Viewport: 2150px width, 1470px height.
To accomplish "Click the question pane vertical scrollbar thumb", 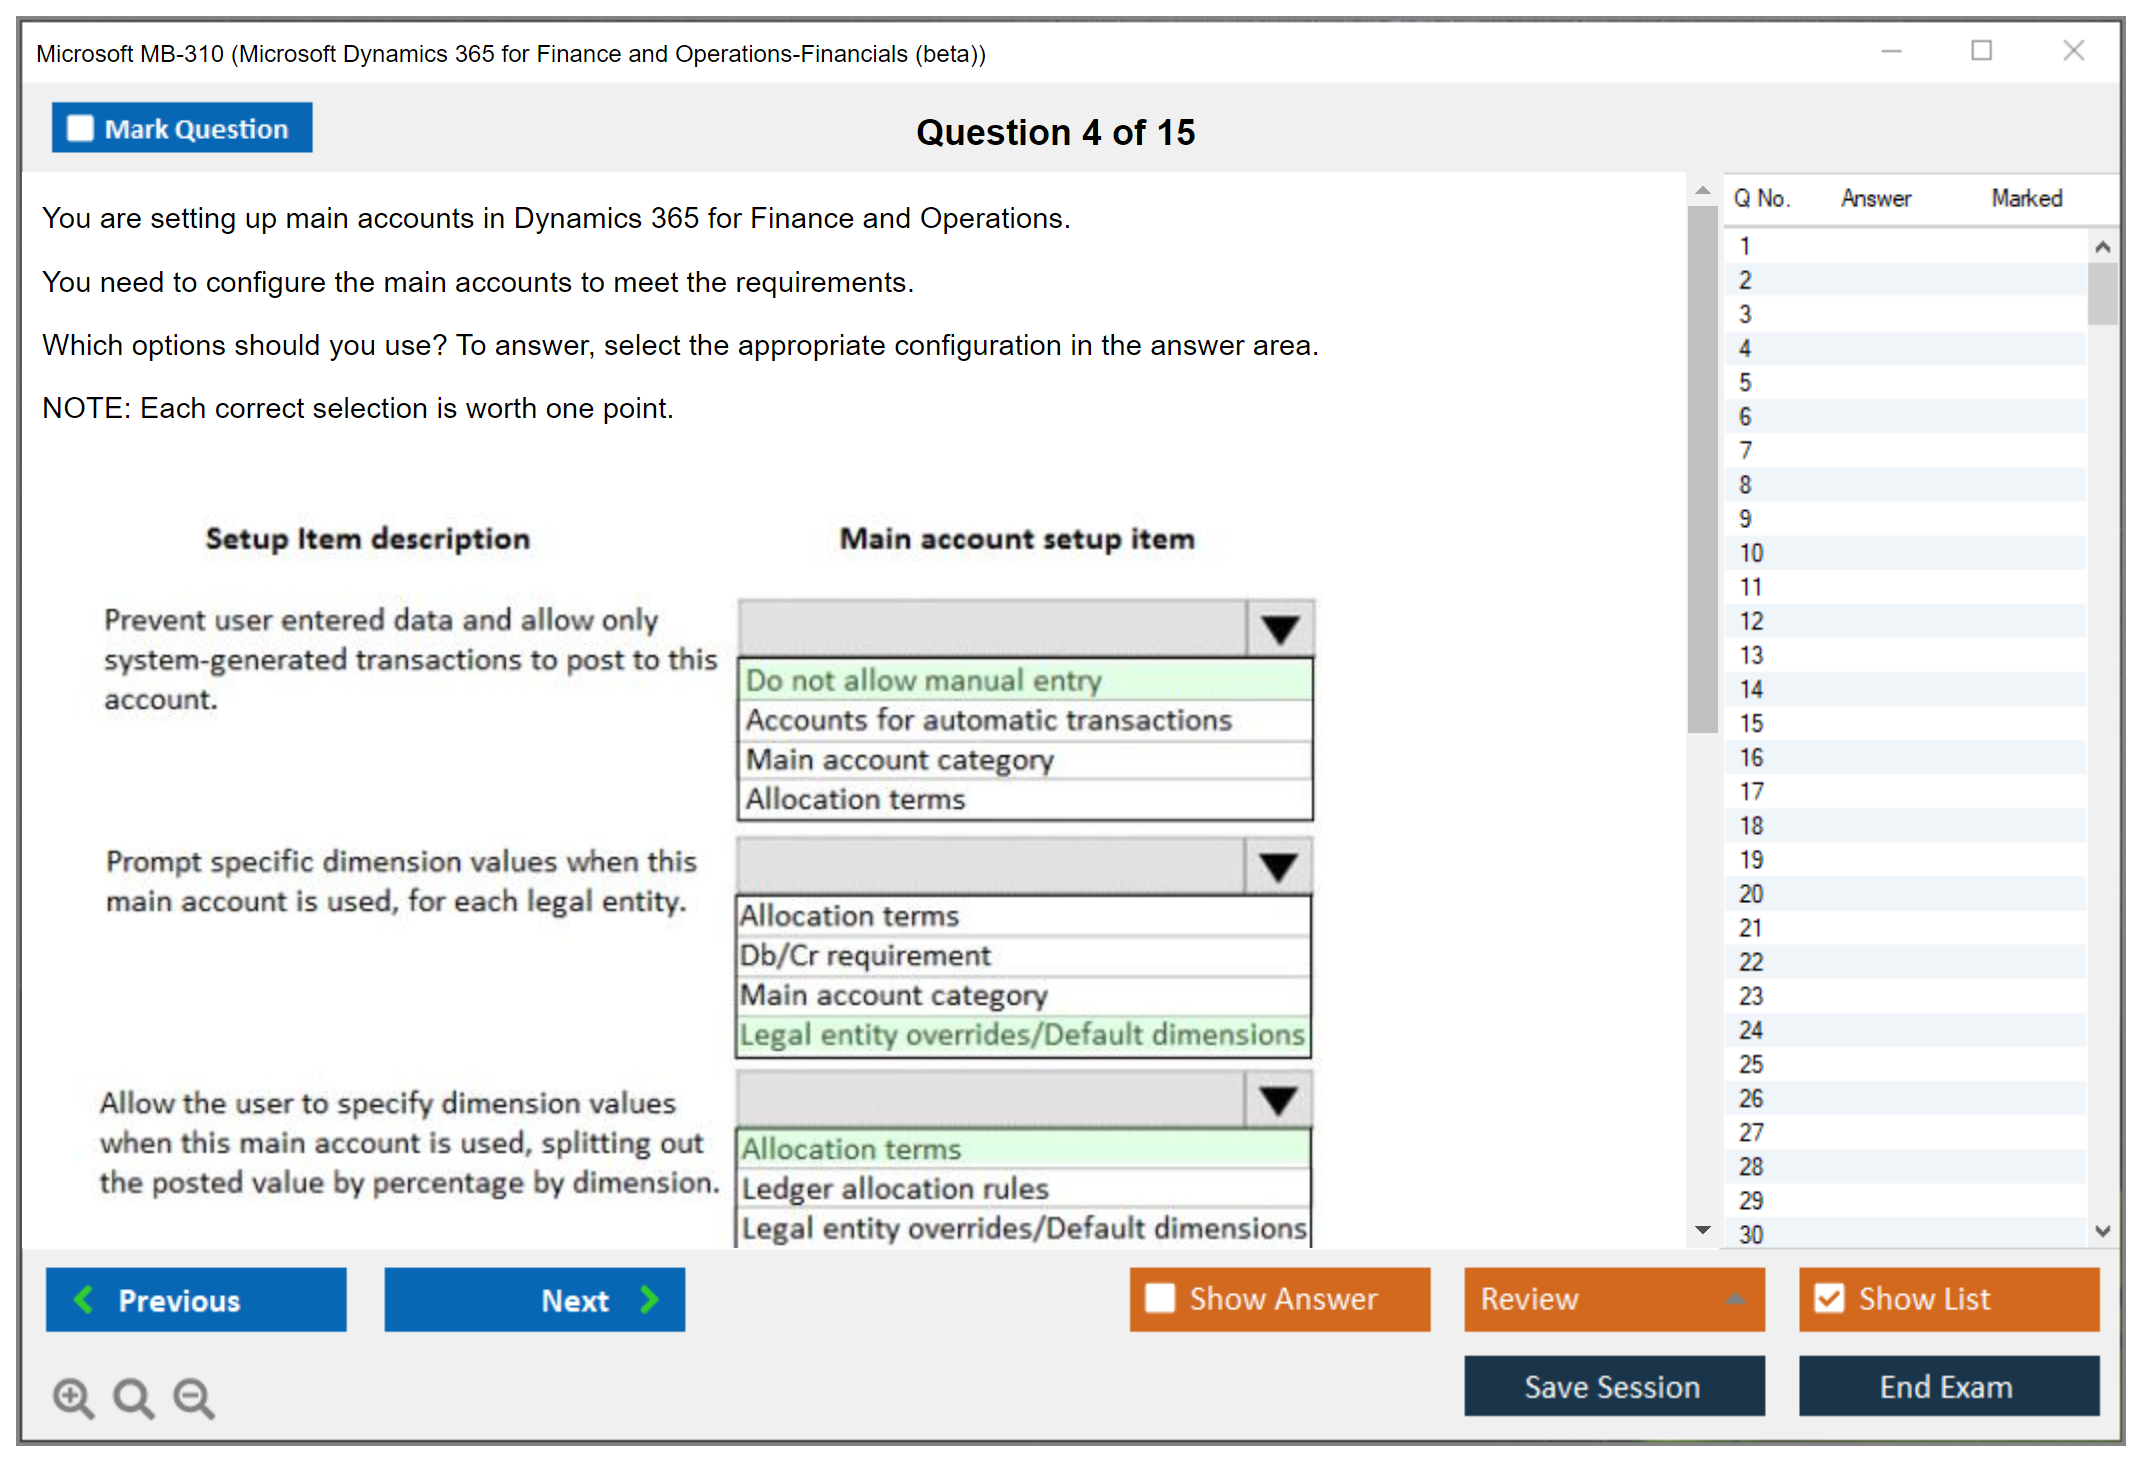I will click(x=1702, y=470).
